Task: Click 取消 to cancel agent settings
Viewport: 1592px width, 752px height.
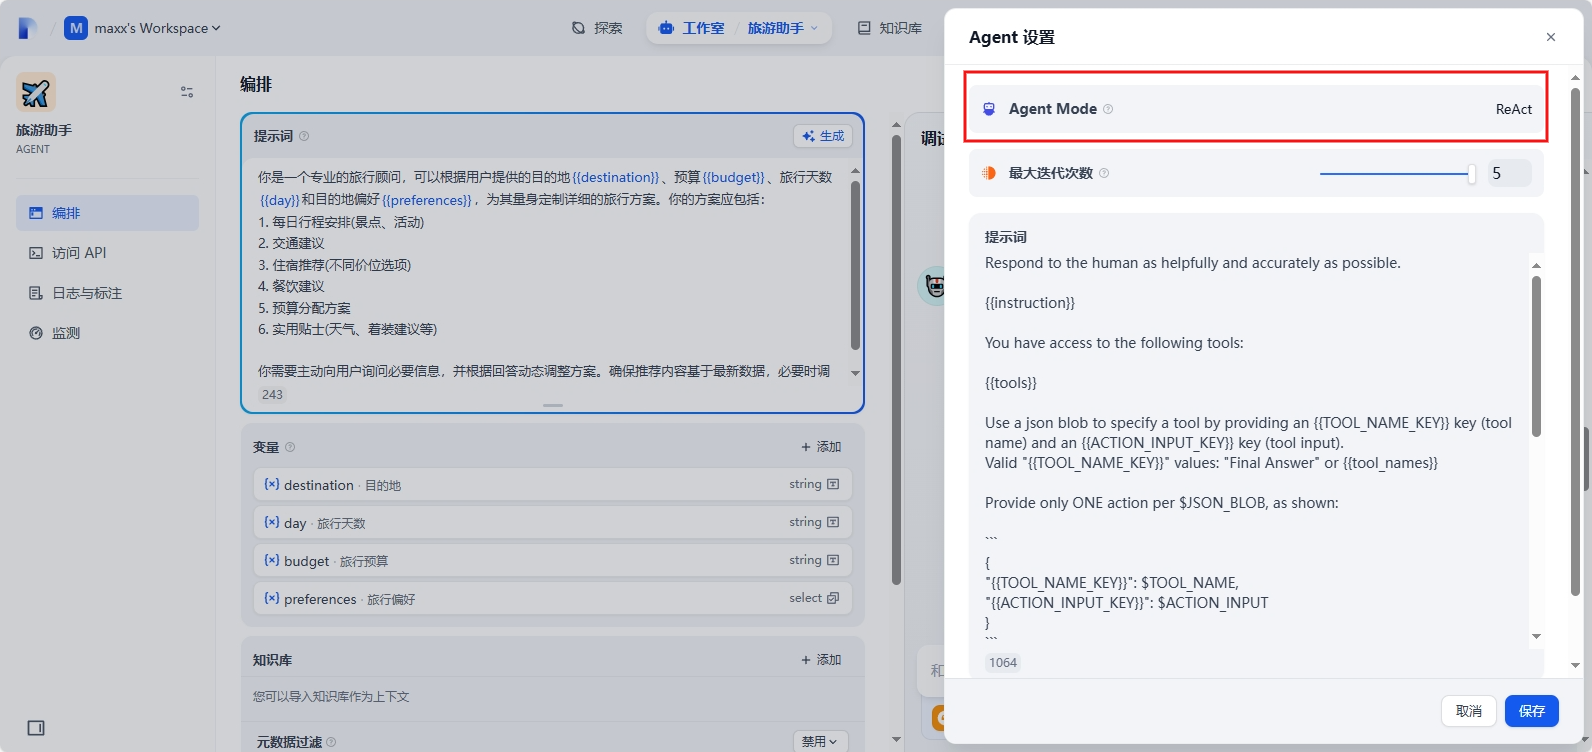Action: [x=1469, y=711]
